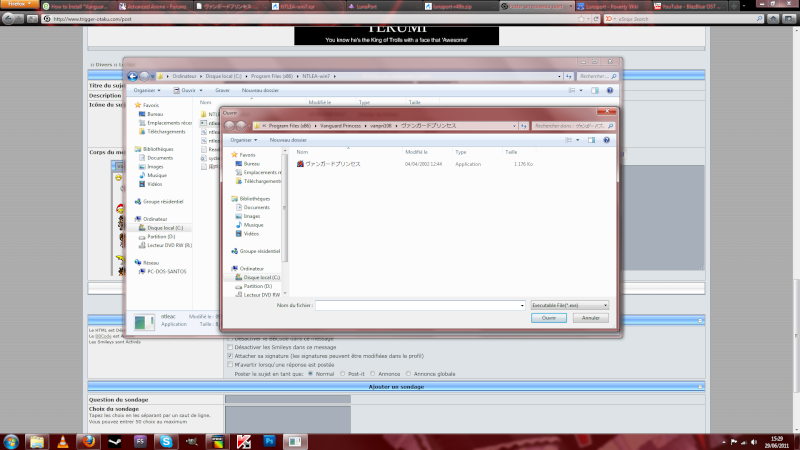Open the view options dropdown in the Ouvrir dialog
The width and height of the screenshot is (800, 450).
(x=578, y=140)
